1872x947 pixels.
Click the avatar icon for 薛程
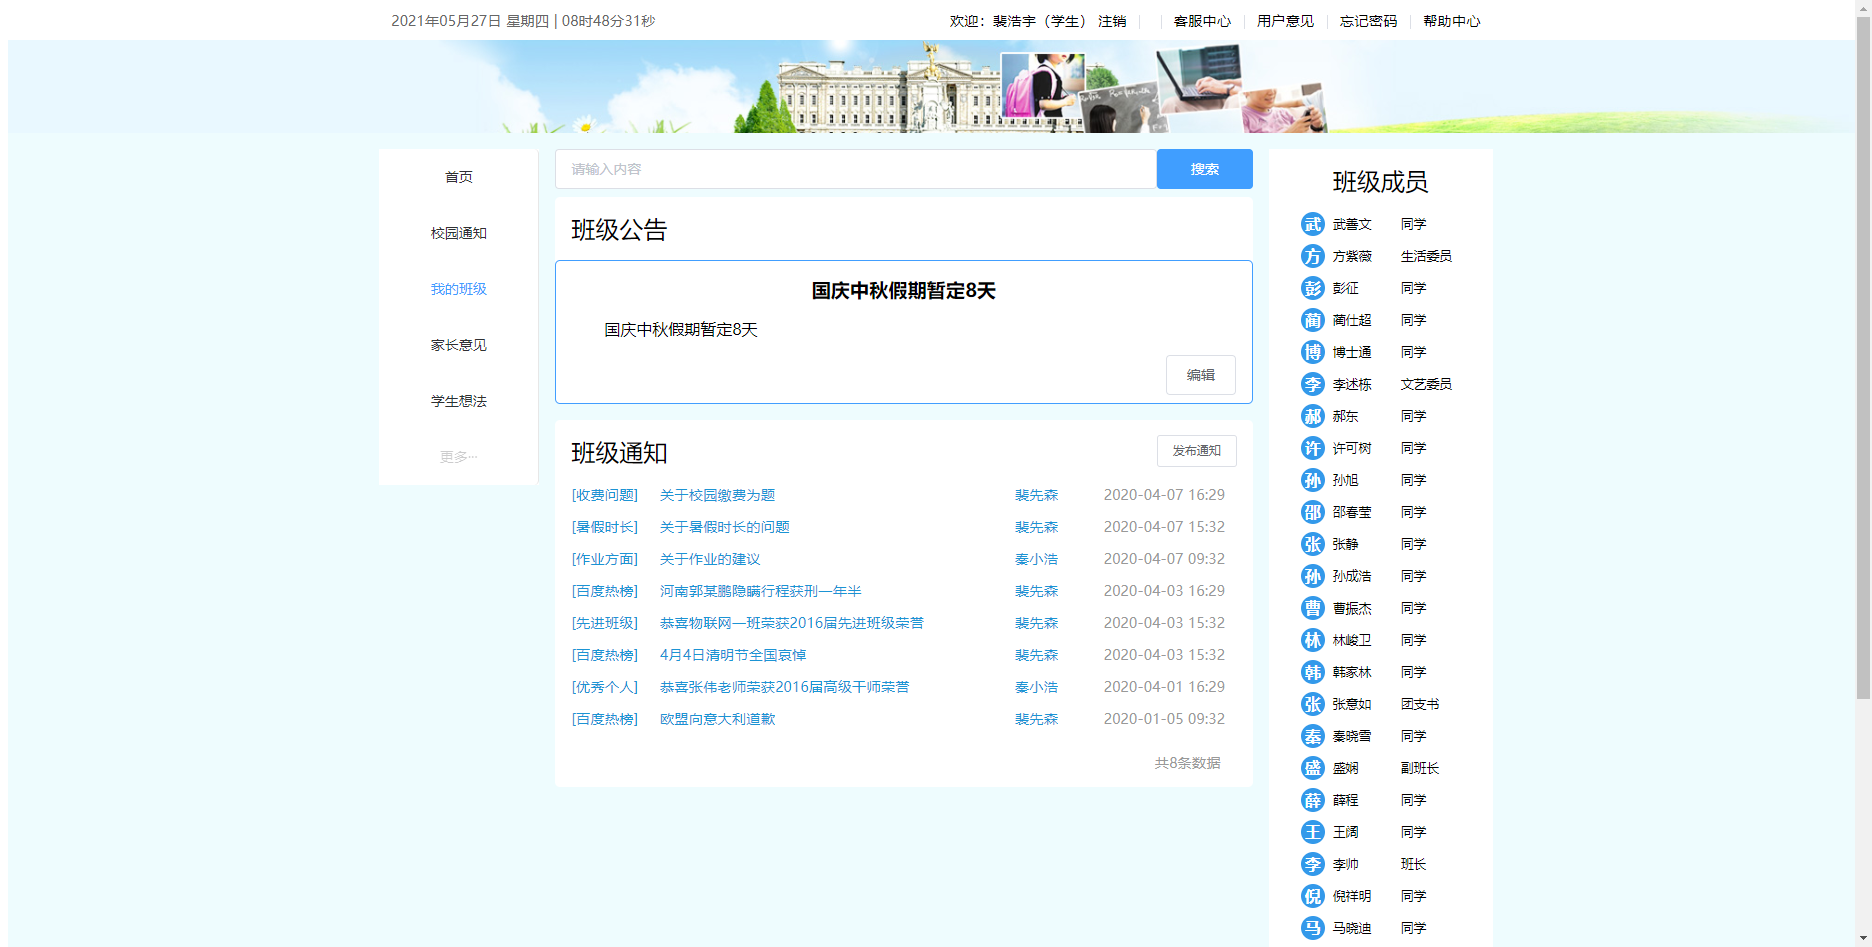click(x=1312, y=800)
